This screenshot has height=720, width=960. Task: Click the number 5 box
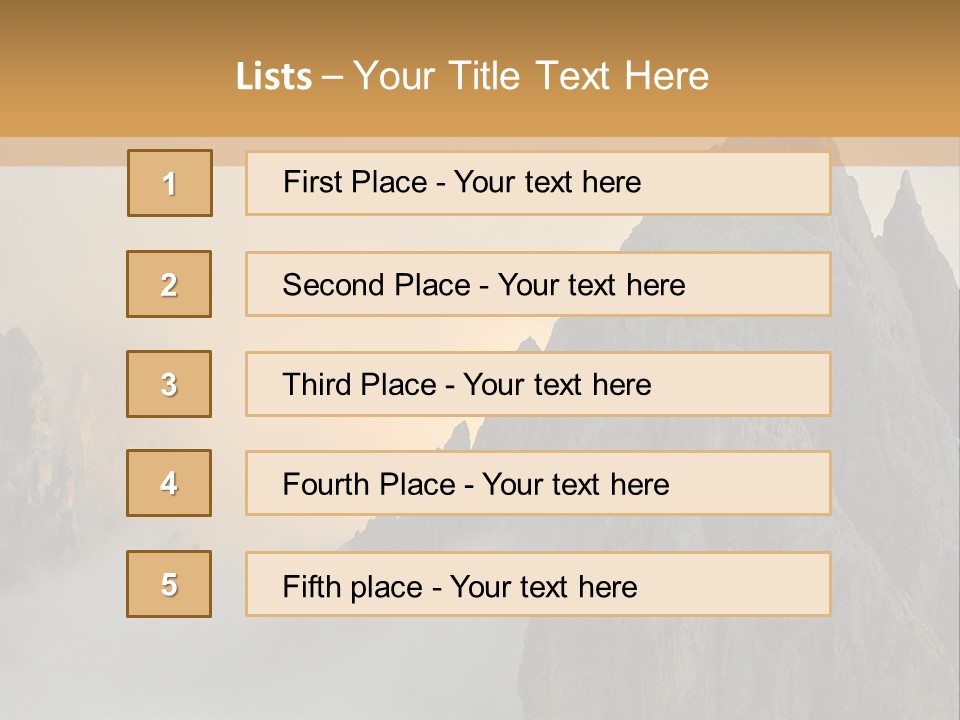(x=169, y=584)
